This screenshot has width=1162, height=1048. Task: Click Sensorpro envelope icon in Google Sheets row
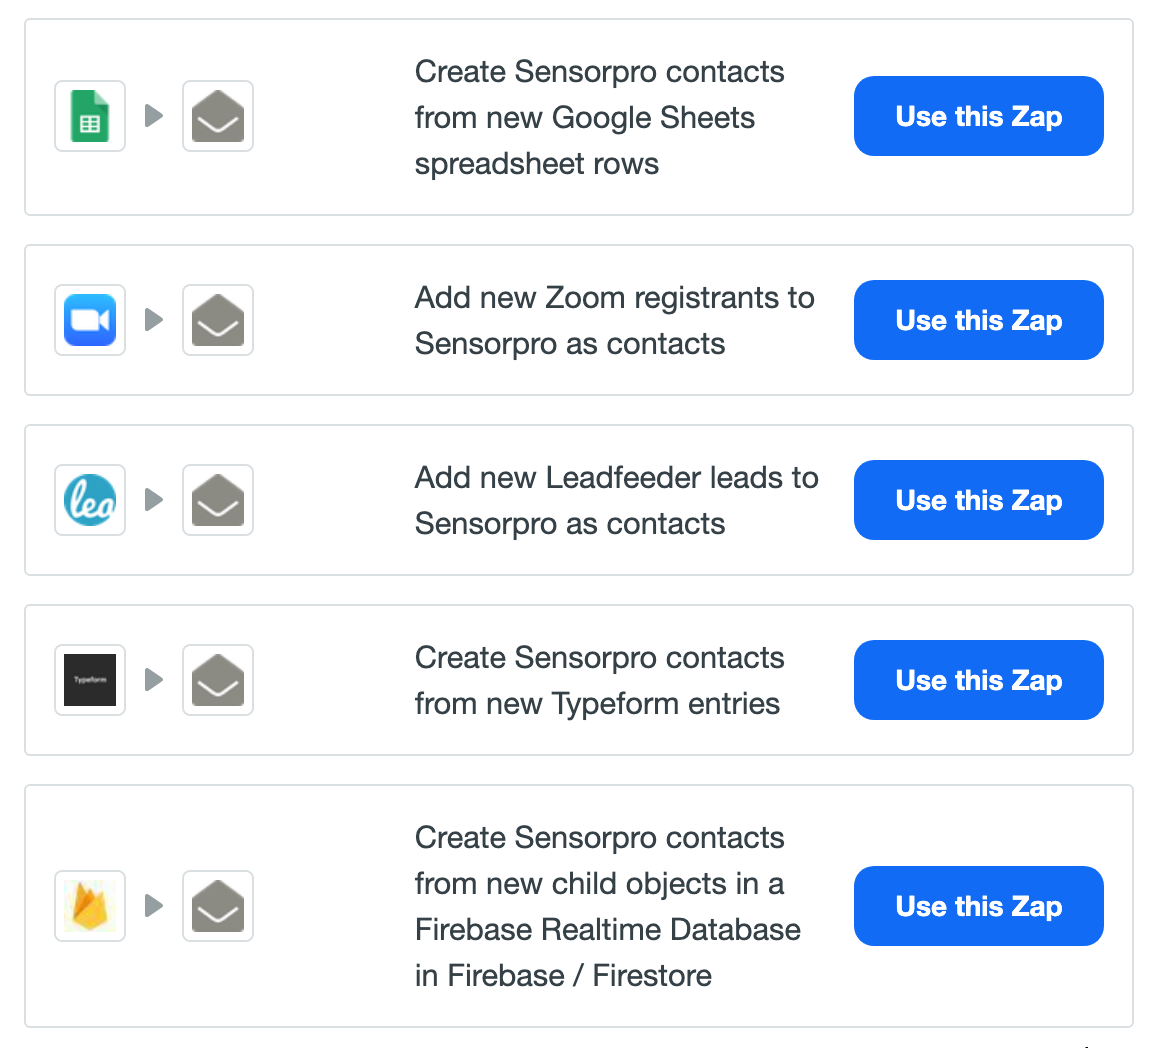(x=218, y=116)
